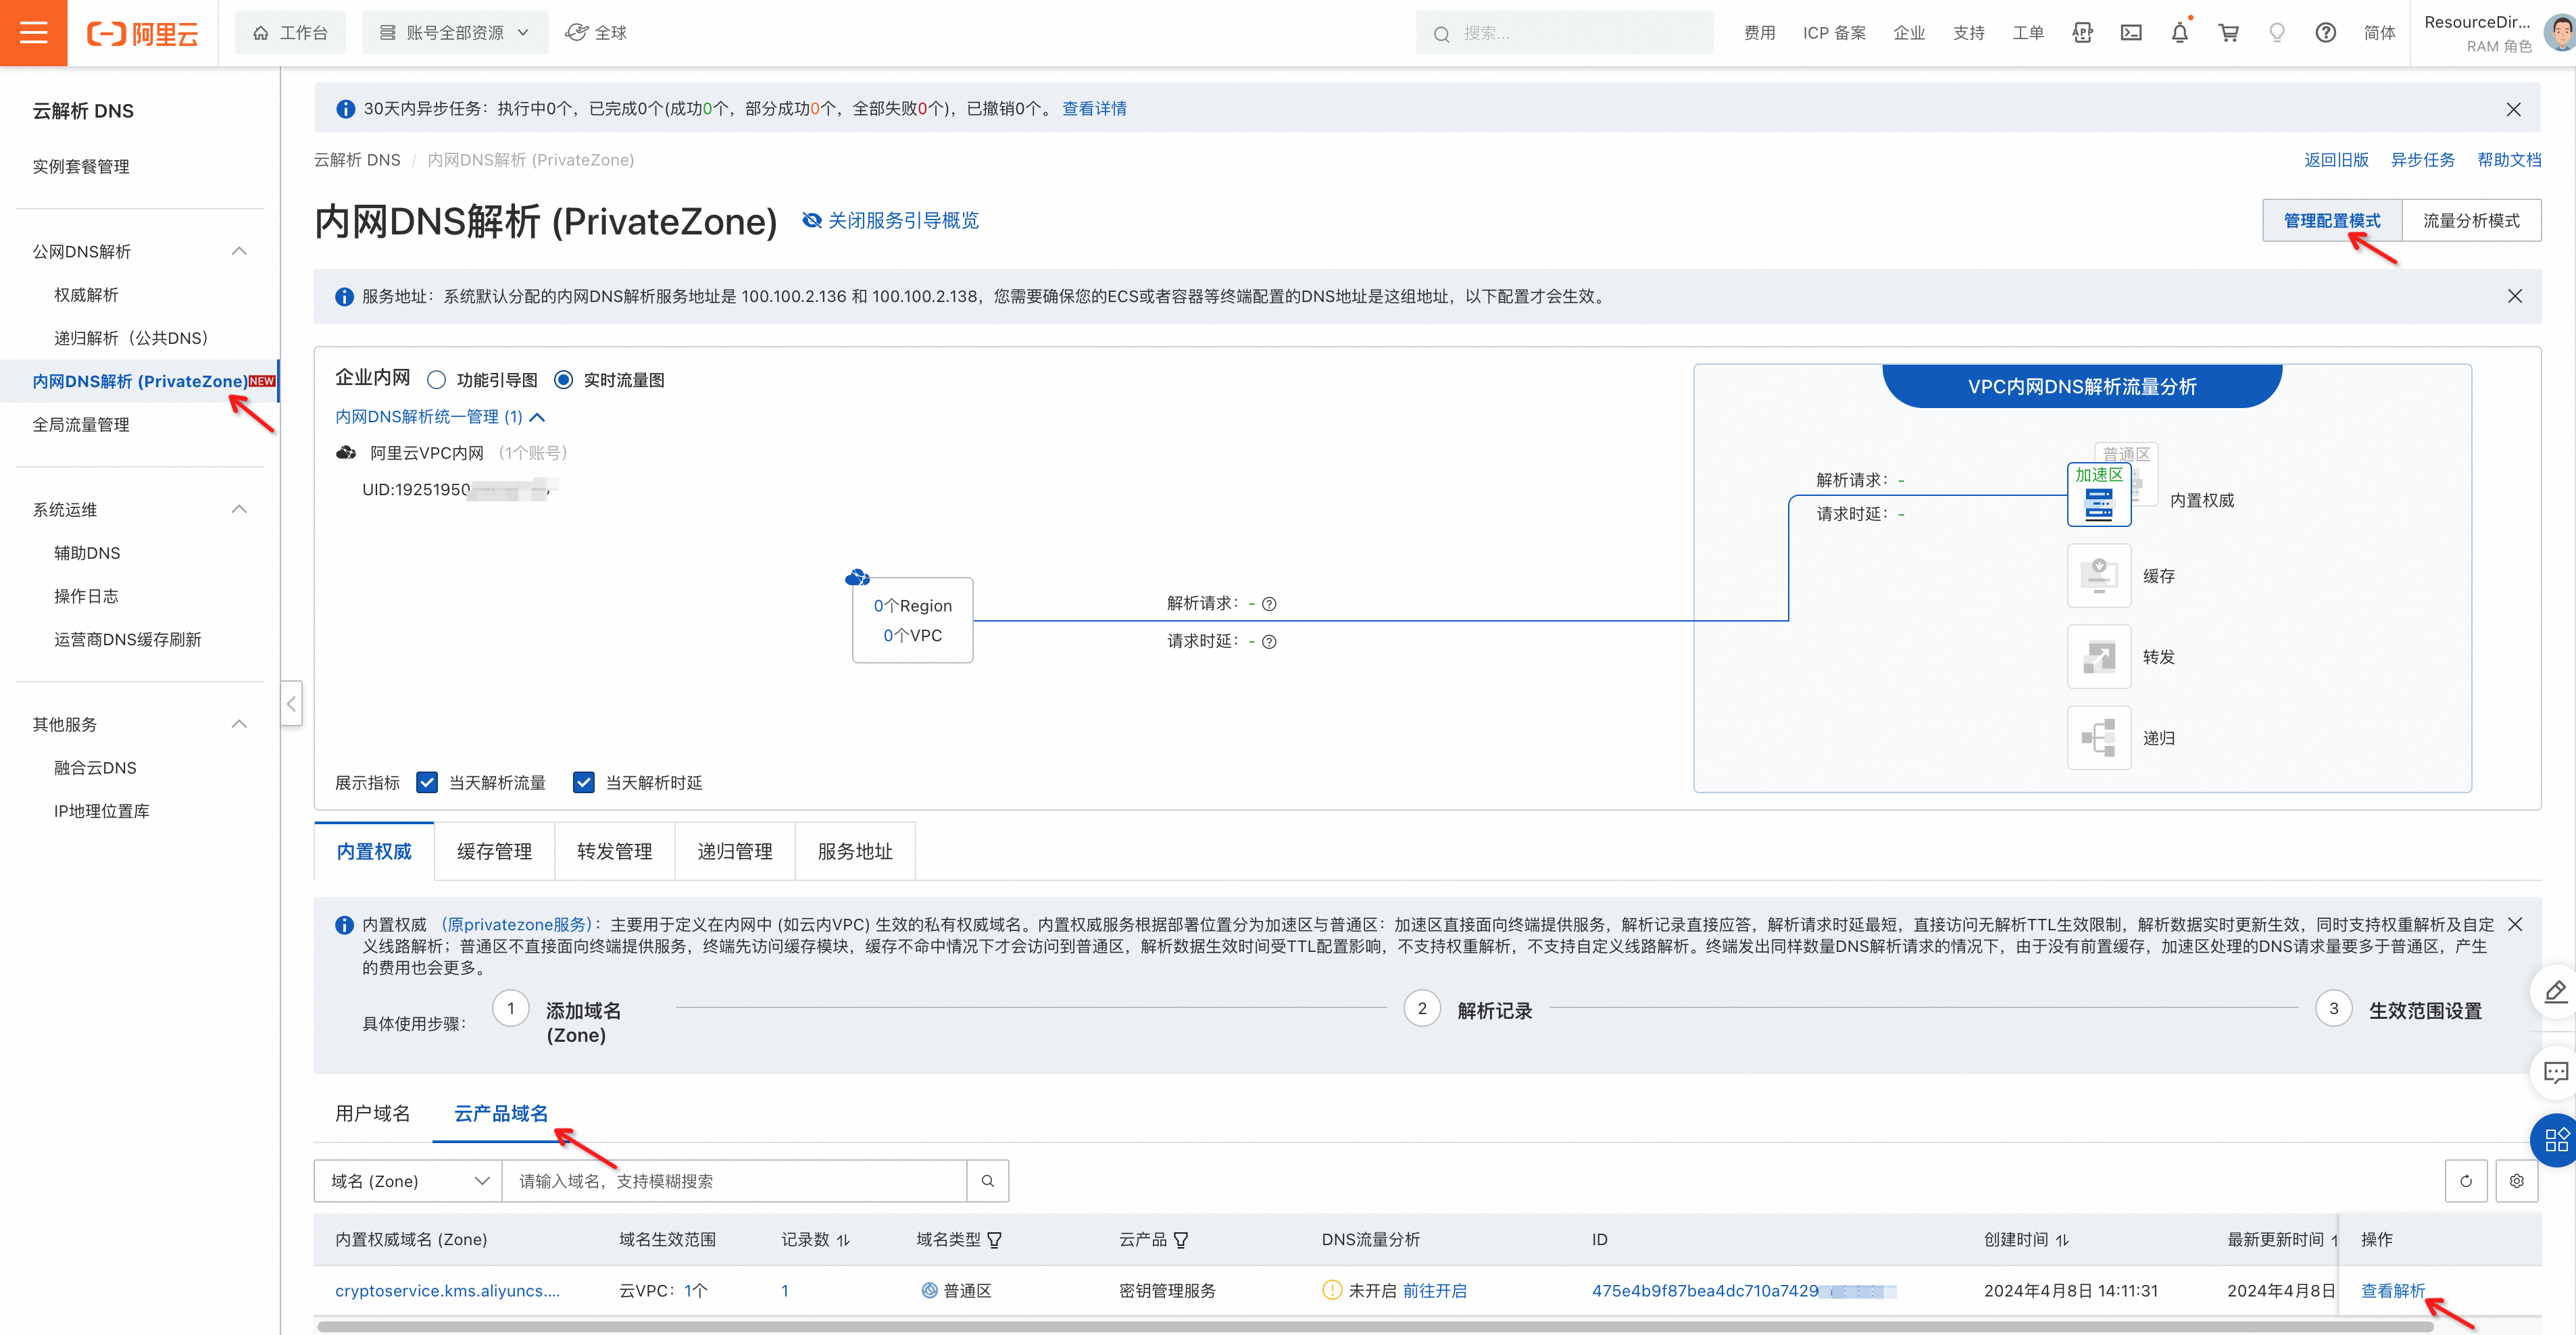
Task: Click the user avatar picture
Action: (x=2559, y=33)
